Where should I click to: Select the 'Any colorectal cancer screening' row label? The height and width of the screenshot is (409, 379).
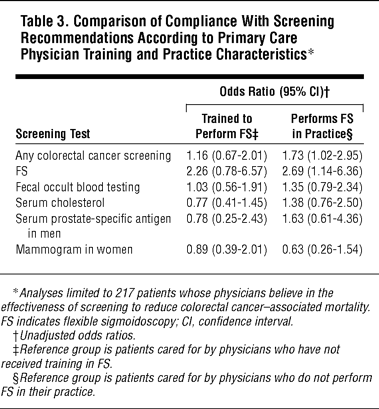[x=93, y=156]
